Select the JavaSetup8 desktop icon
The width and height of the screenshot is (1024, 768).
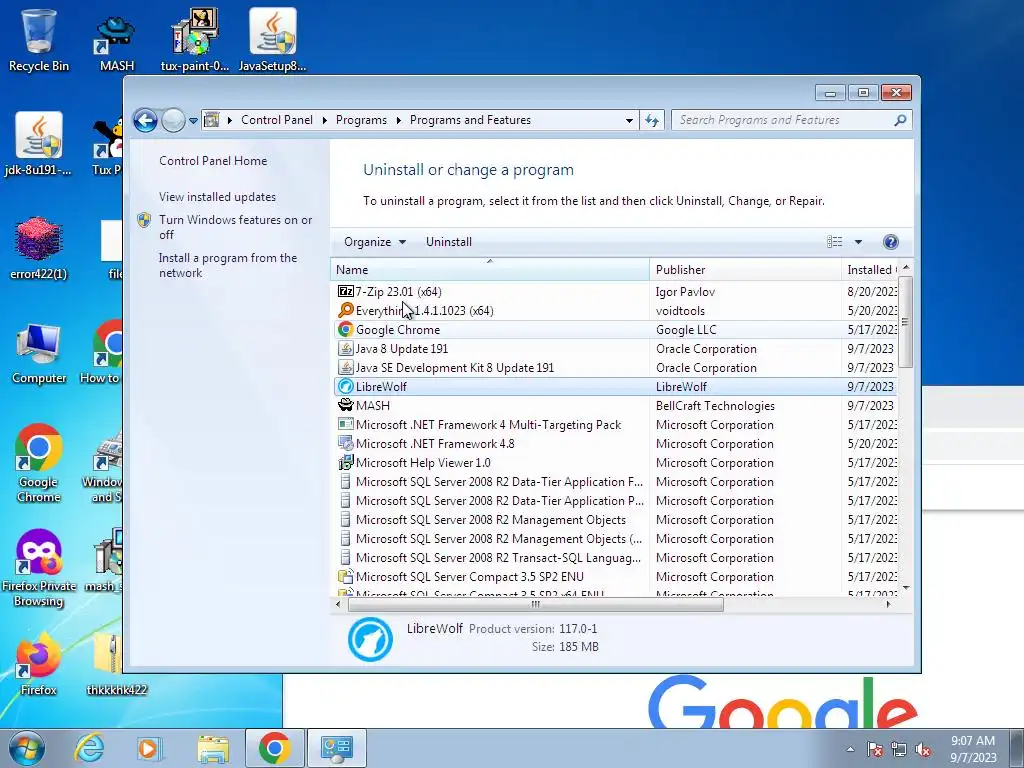pyautogui.click(x=272, y=40)
